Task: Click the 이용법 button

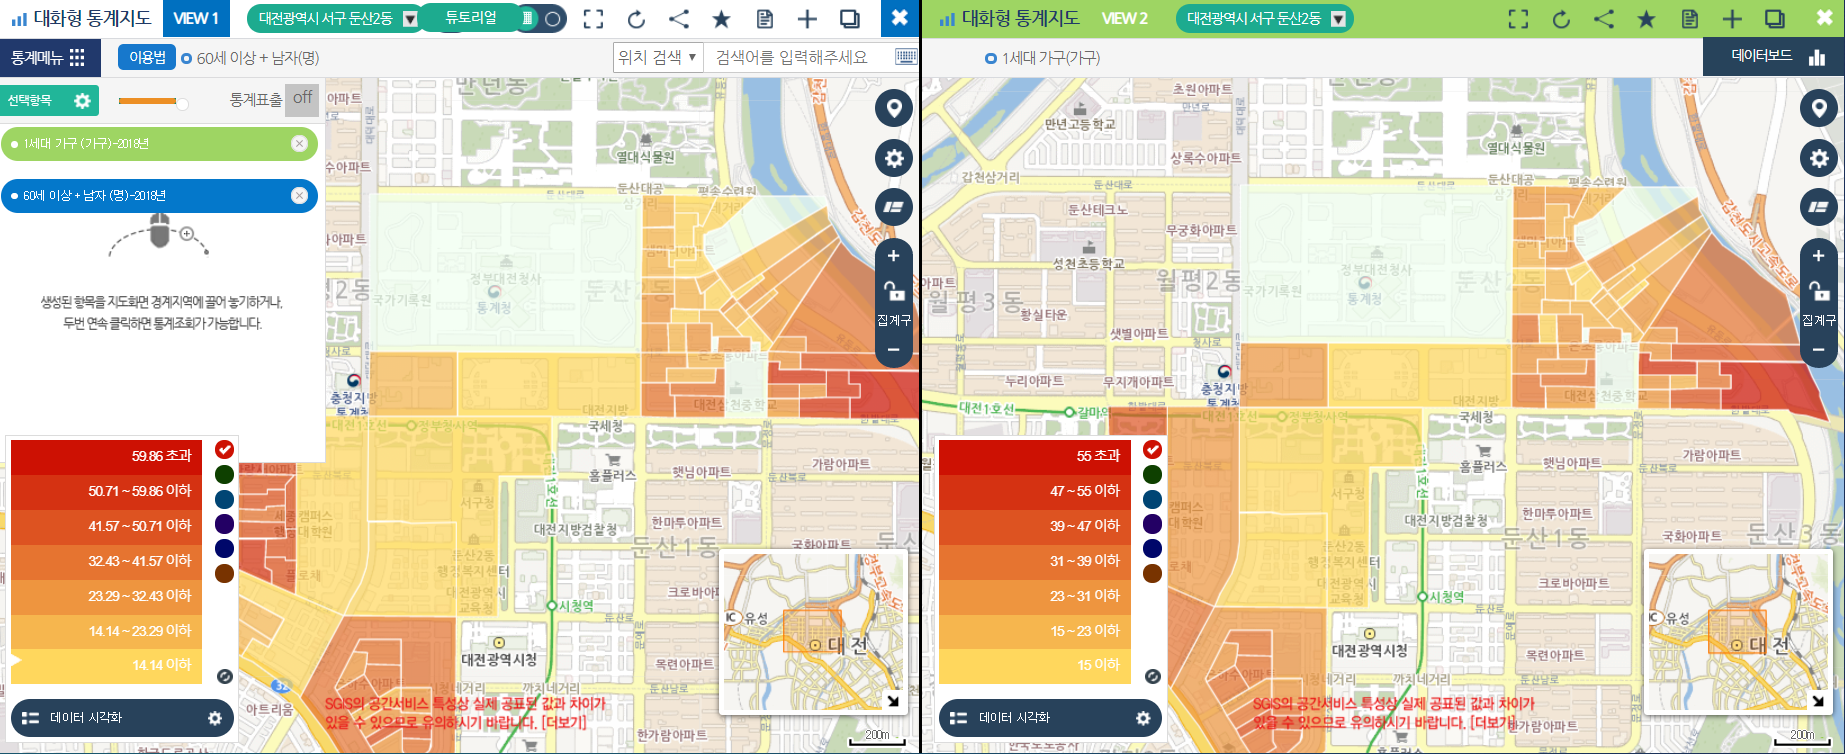Action: point(147,58)
